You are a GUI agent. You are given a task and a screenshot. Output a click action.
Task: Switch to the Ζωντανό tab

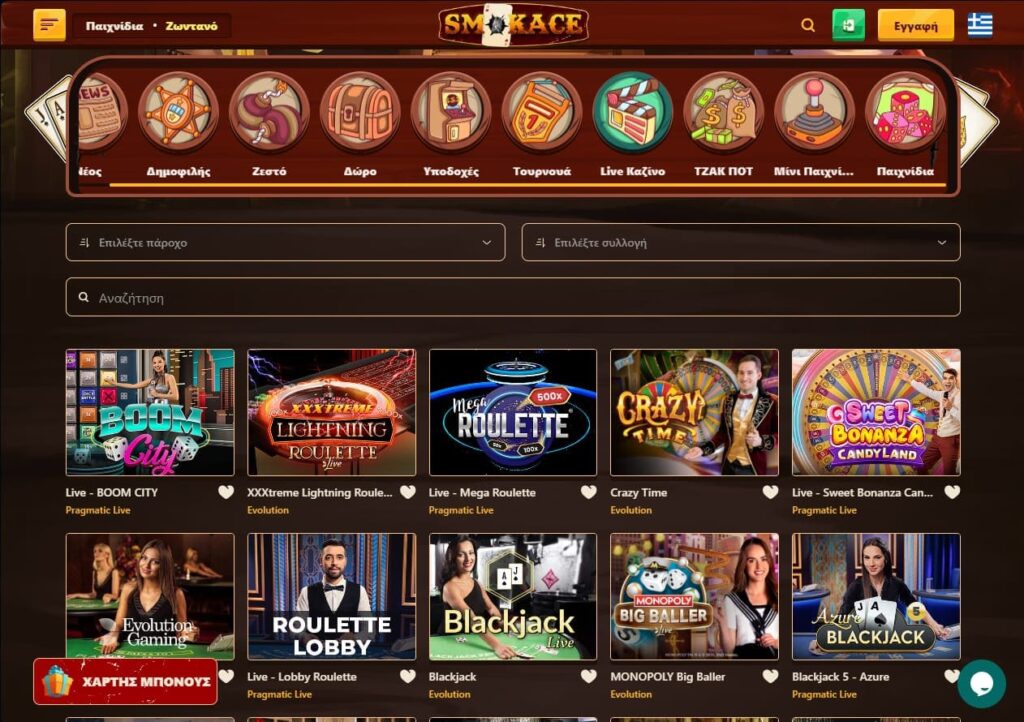tap(191, 26)
